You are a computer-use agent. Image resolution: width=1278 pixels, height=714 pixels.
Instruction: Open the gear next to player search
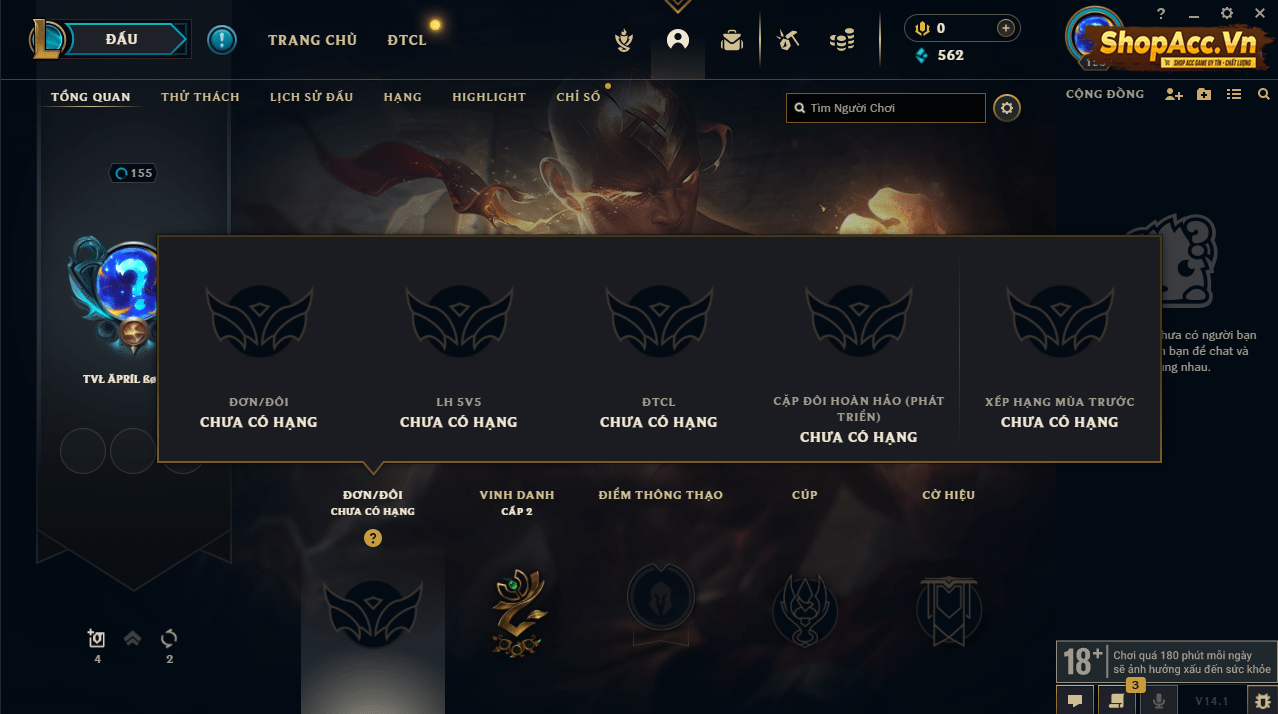(x=1007, y=108)
